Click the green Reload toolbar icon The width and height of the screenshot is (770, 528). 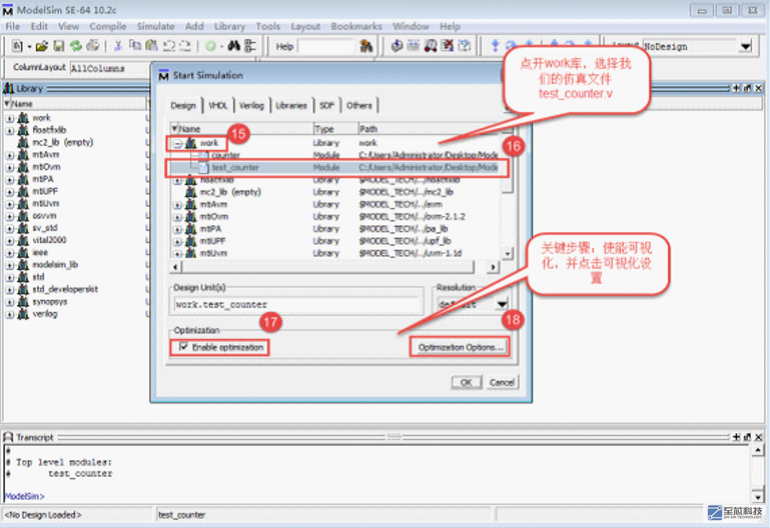76,46
